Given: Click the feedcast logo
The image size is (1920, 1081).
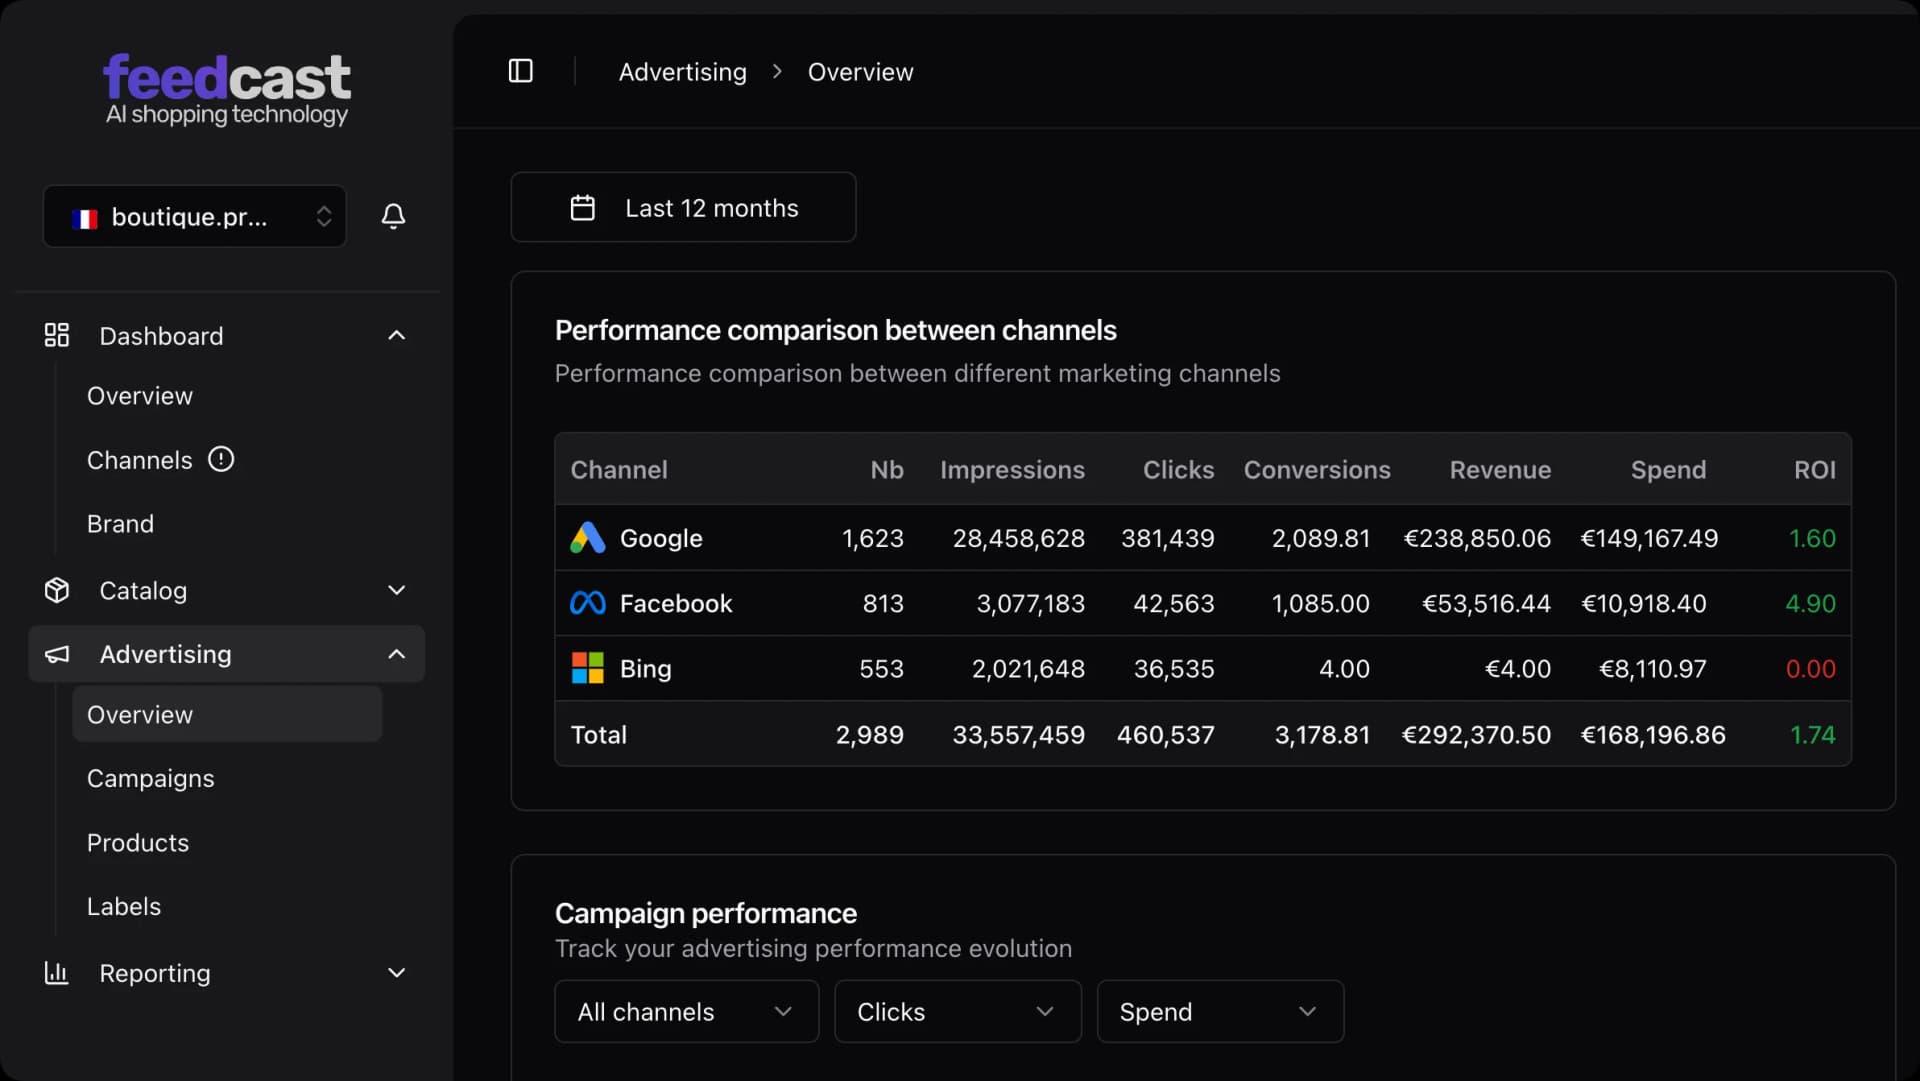Looking at the screenshot, I should (x=227, y=90).
